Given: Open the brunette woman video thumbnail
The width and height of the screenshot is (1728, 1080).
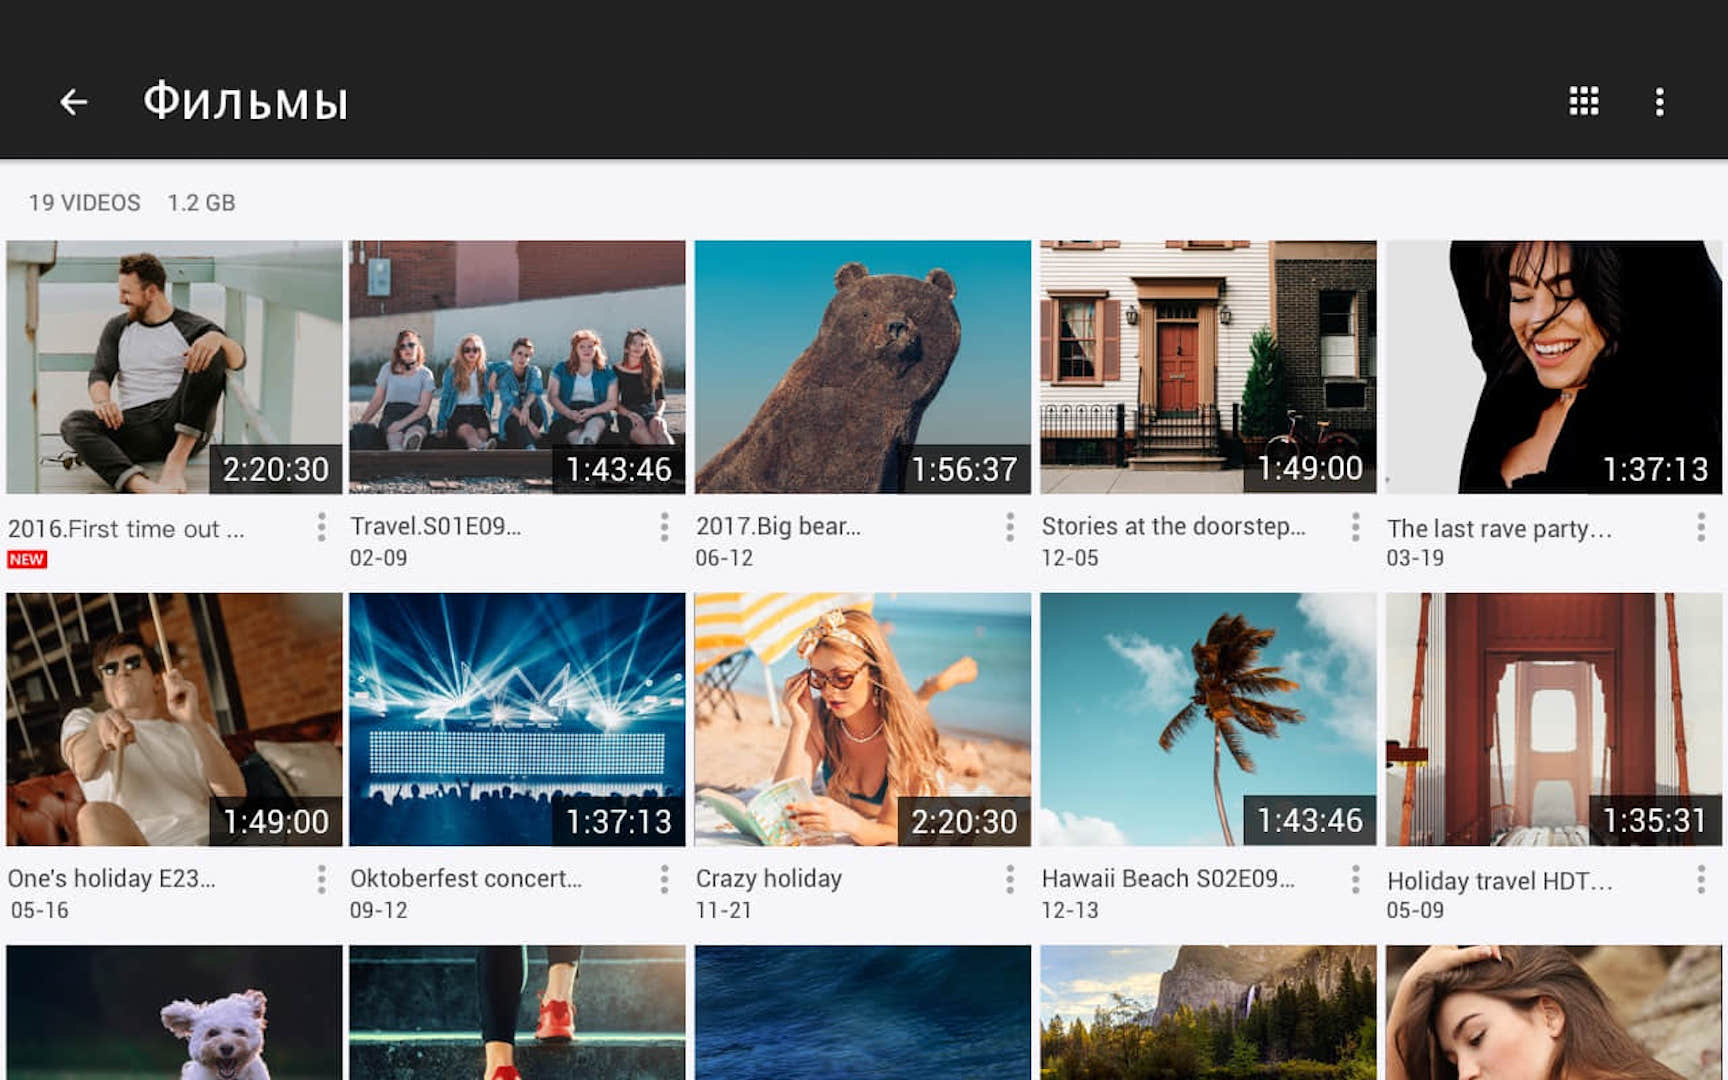Looking at the screenshot, I should click(1554, 1013).
